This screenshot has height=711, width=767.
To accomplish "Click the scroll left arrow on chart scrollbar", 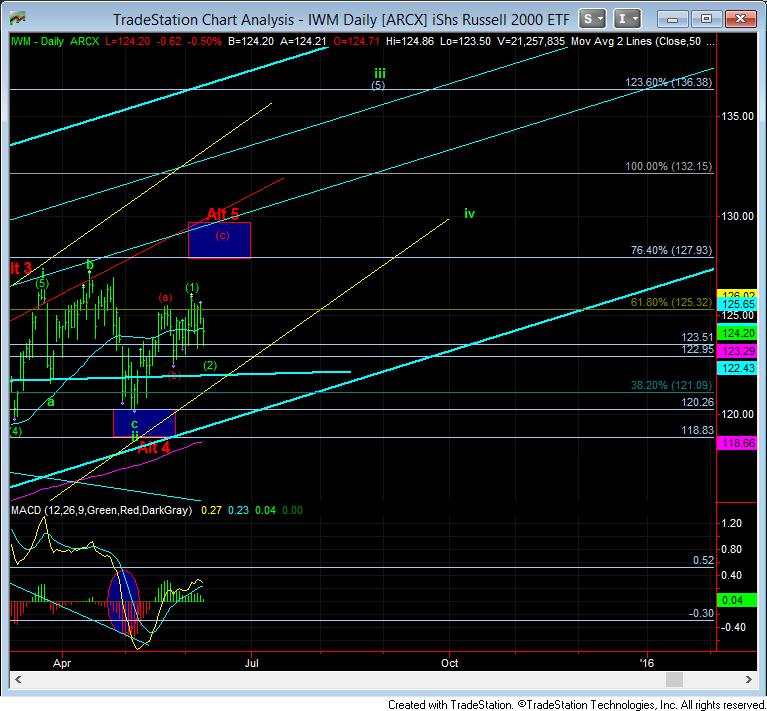I will [x=18, y=679].
